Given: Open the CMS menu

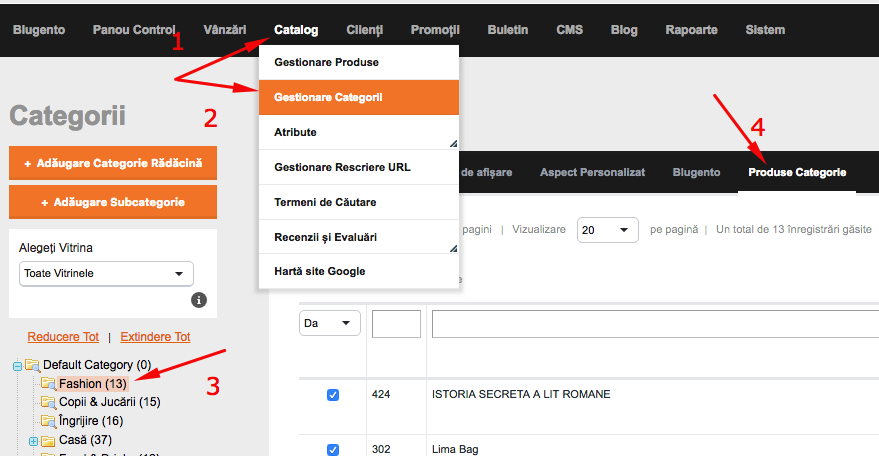Looking at the screenshot, I should coord(570,30).
